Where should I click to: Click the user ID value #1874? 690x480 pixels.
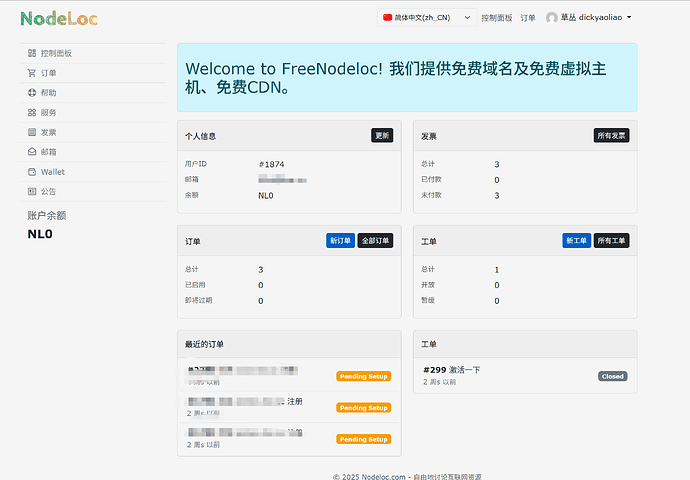tap(271, 165)
